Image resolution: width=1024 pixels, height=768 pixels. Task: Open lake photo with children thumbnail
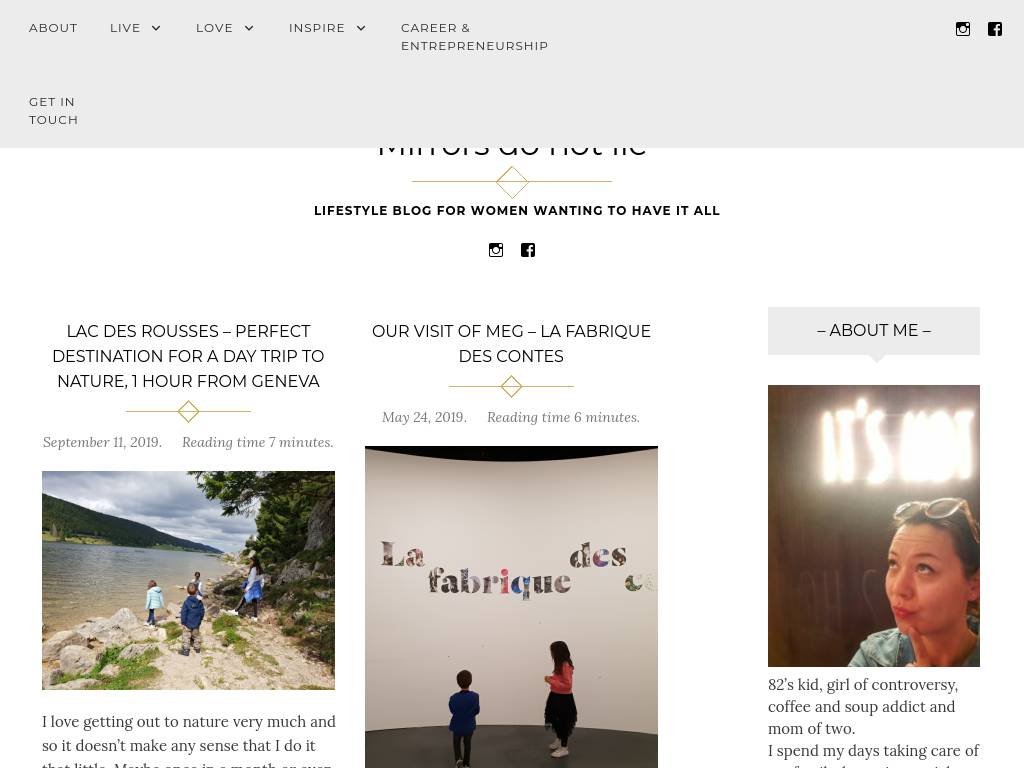tap(188, 581)
